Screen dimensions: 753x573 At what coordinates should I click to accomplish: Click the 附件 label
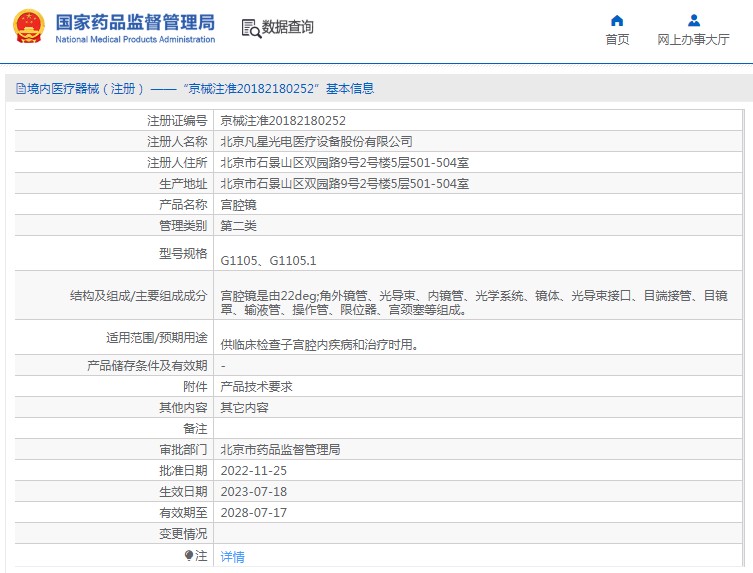coord(195,387)
